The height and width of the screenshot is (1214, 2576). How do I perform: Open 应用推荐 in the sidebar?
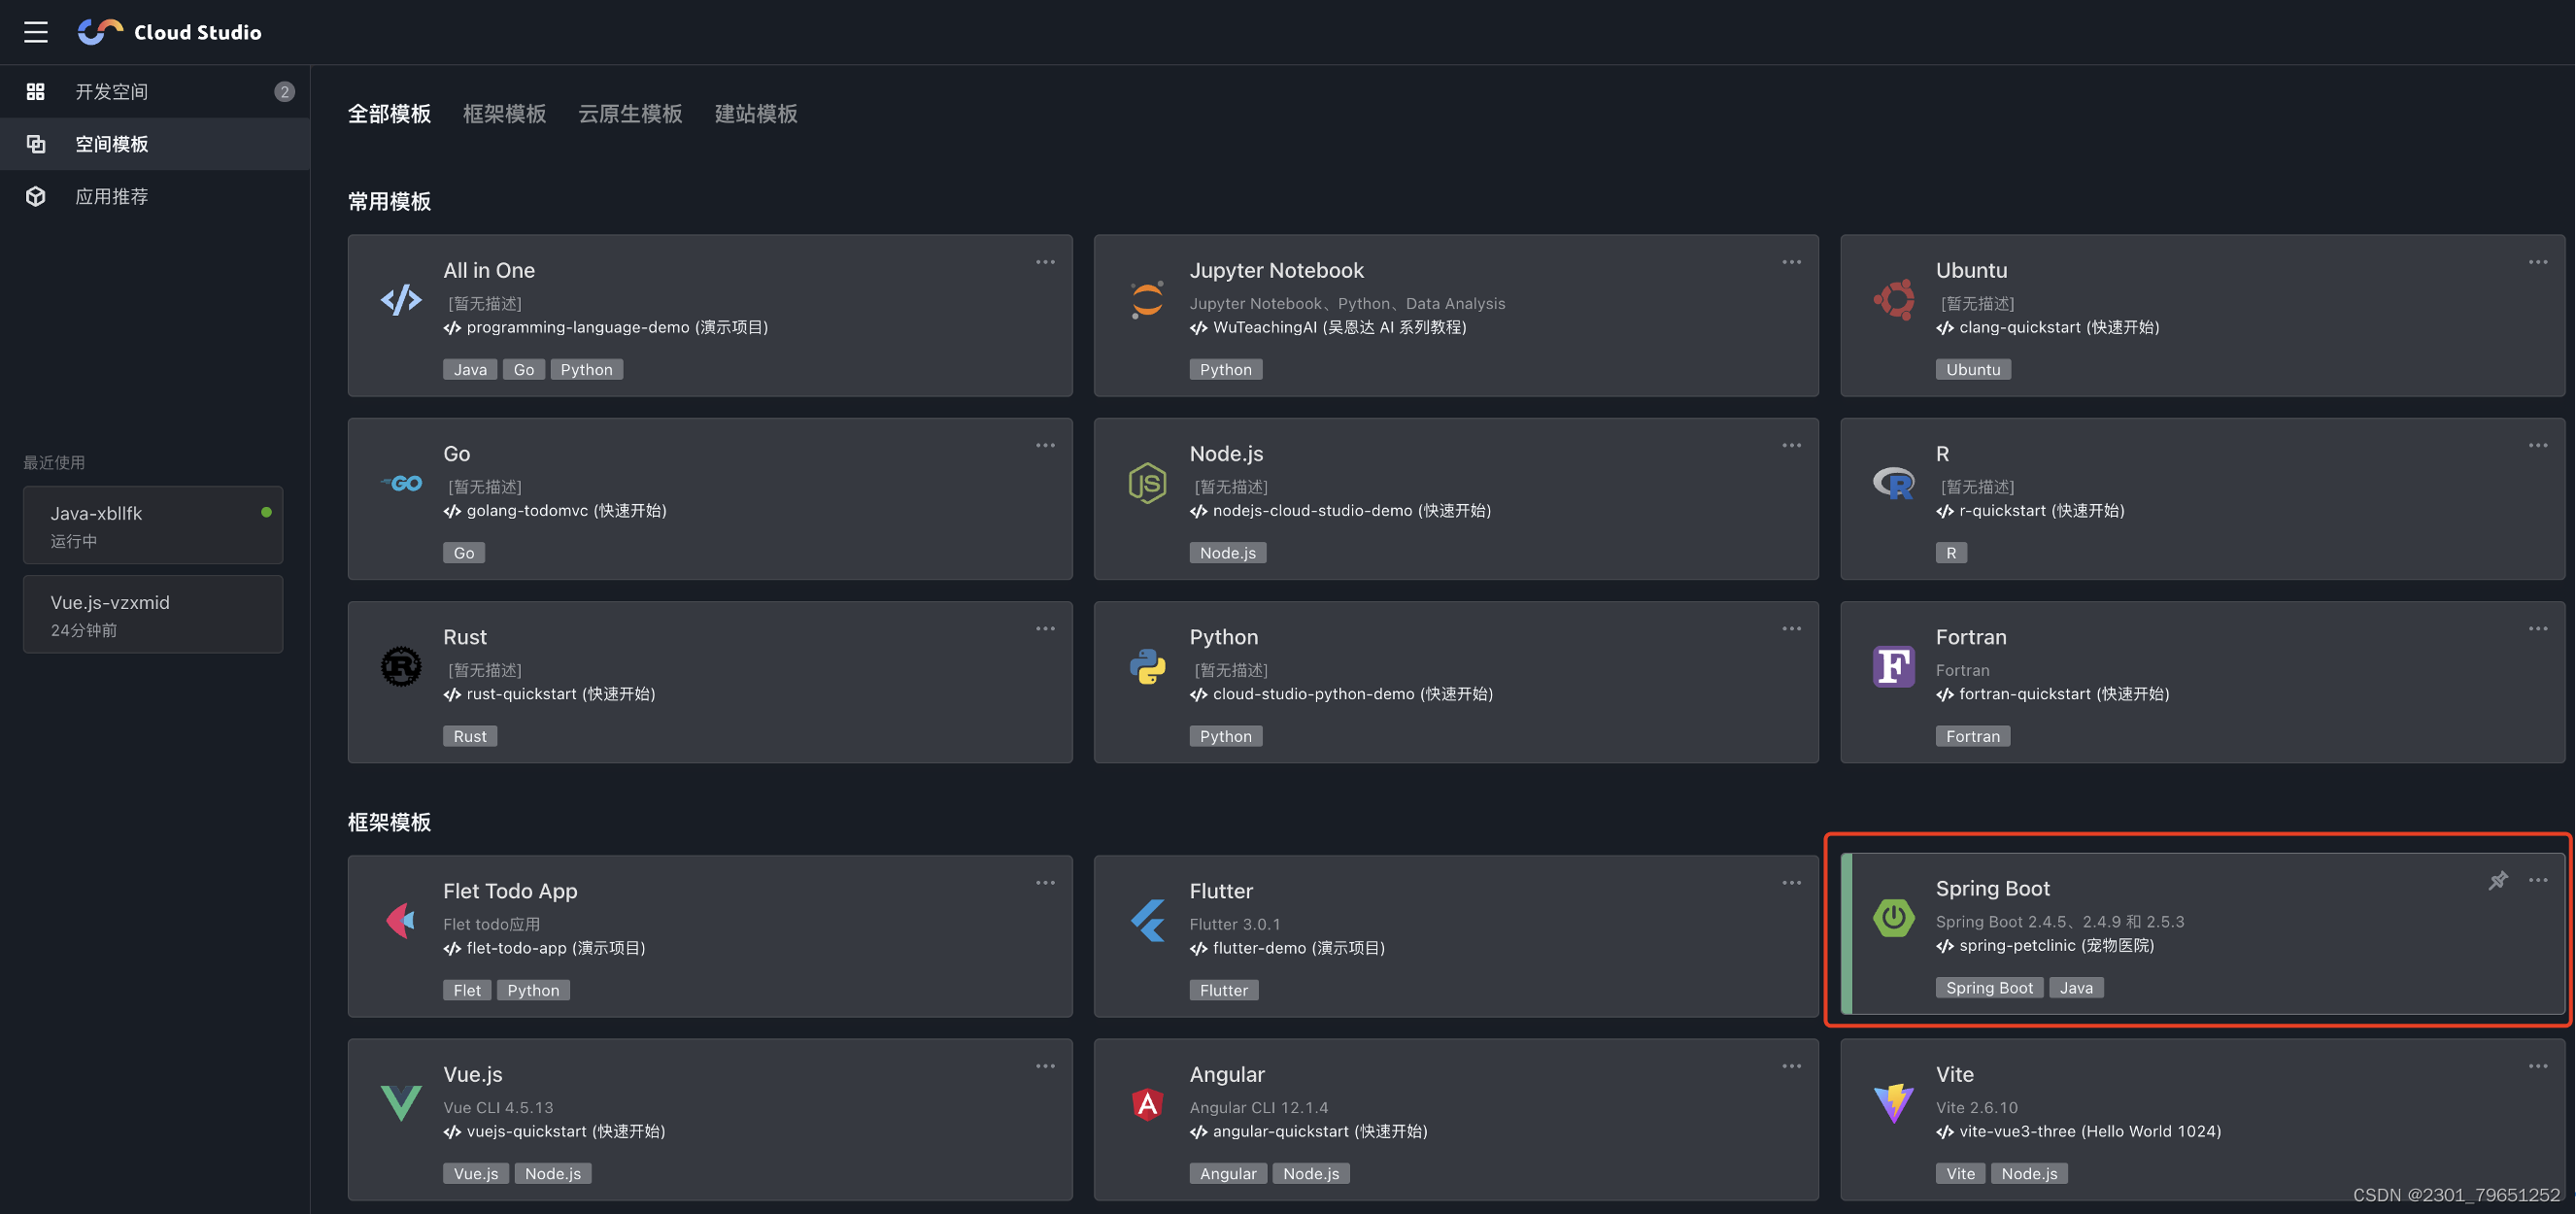click(x=155, y=197)
